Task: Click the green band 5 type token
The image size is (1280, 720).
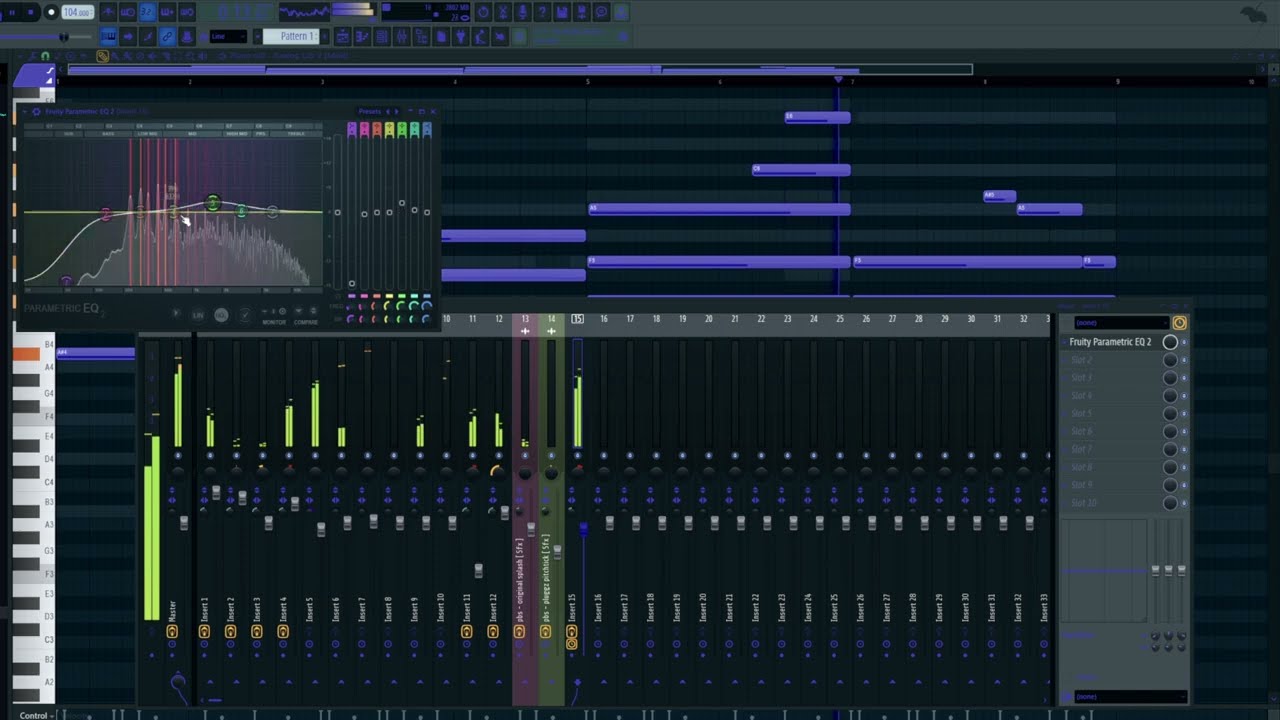Action: [x=402, y=130]
